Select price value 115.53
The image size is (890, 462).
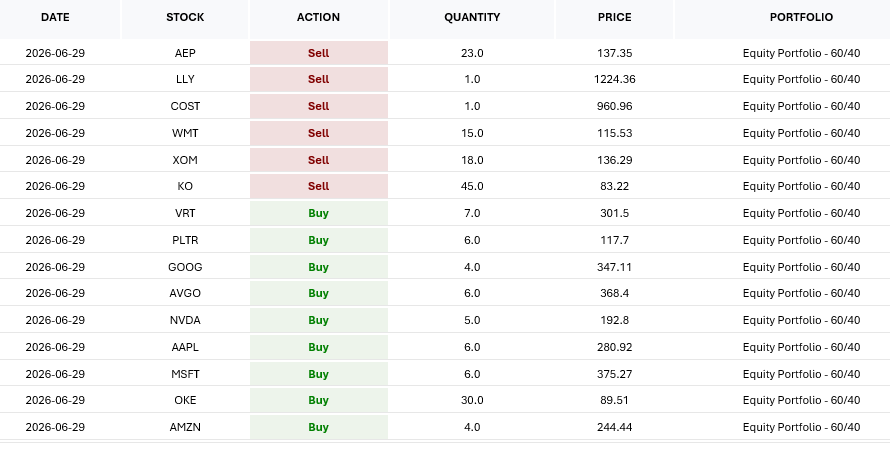click(615, 133)
